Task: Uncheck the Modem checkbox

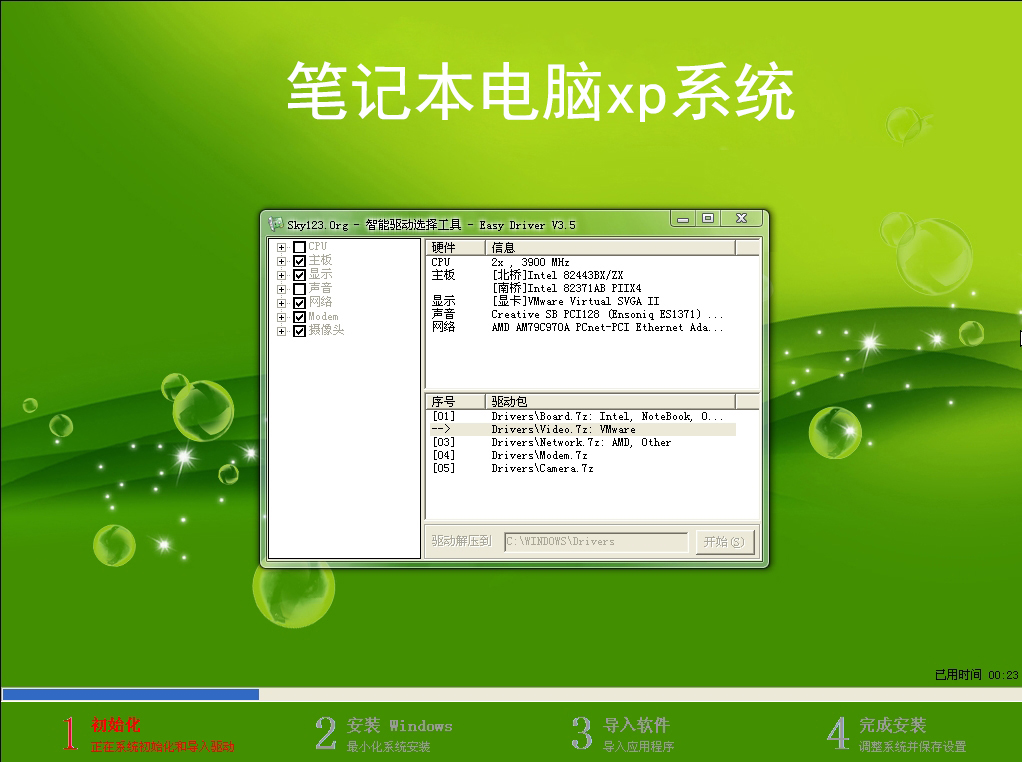Action: pyautogui.click(x=299, y=317)
